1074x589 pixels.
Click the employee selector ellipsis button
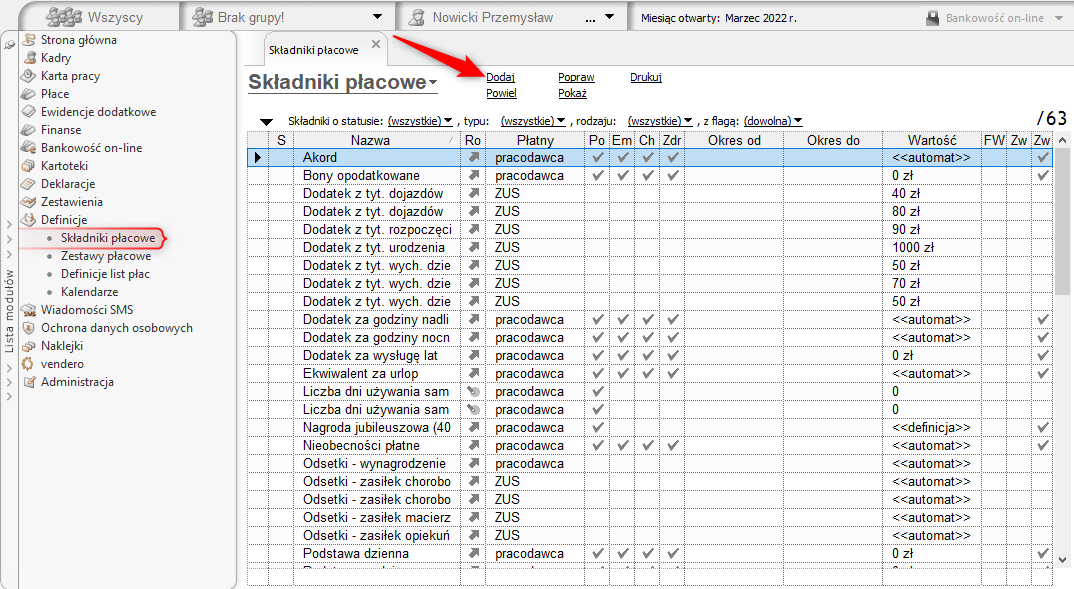(x=590, y=18)
